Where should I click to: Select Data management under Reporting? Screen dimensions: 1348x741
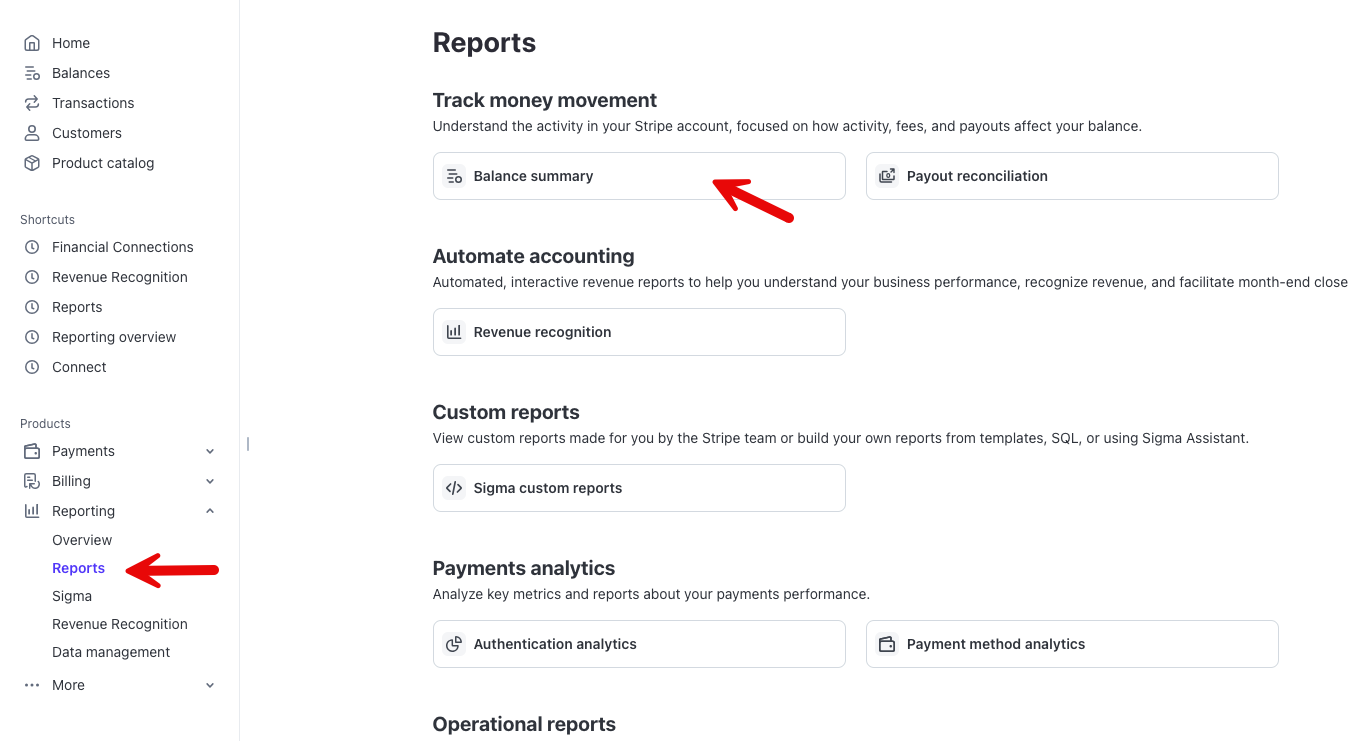coord(111,652)
